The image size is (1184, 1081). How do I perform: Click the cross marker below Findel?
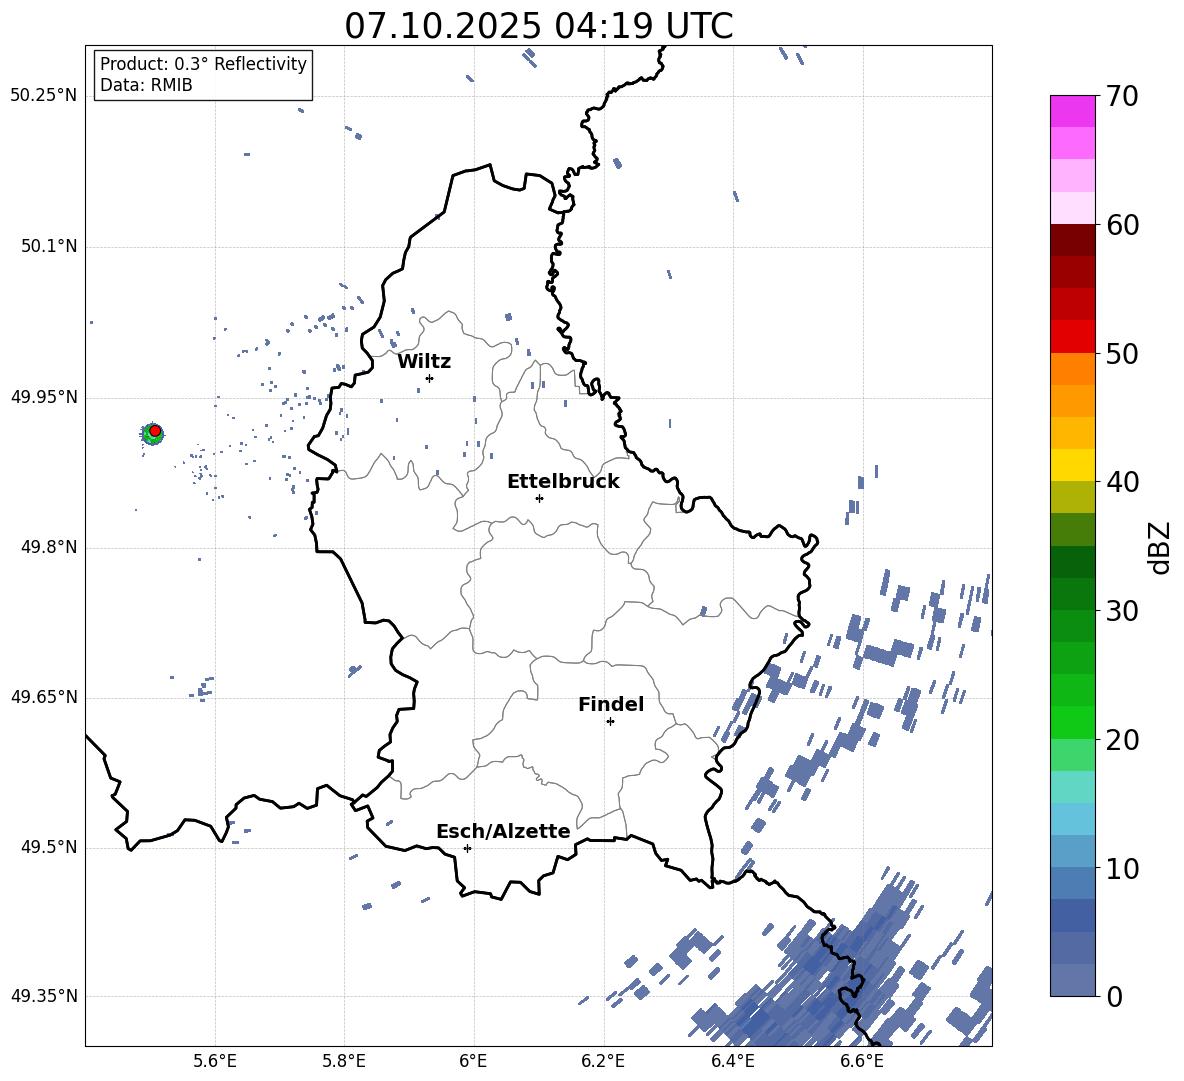pos(610,722)
